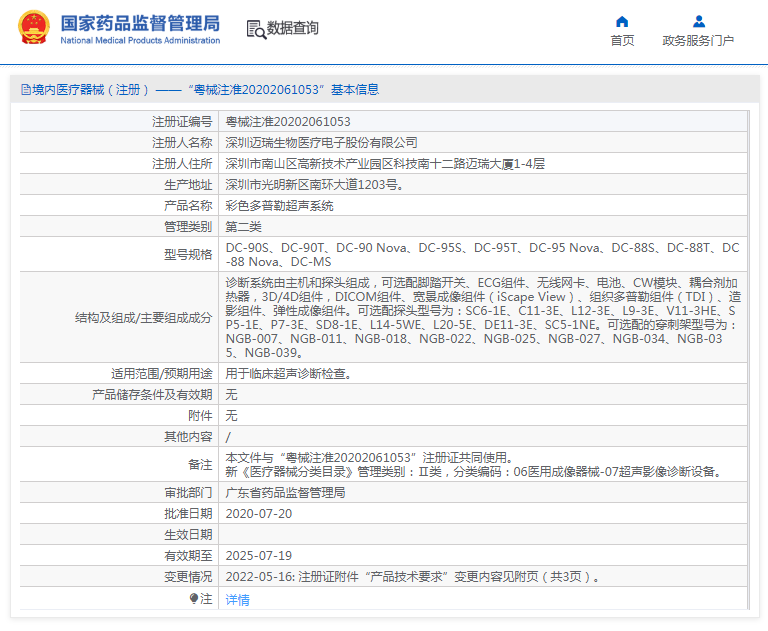Click the 产品名称 label

coord(188,206)
